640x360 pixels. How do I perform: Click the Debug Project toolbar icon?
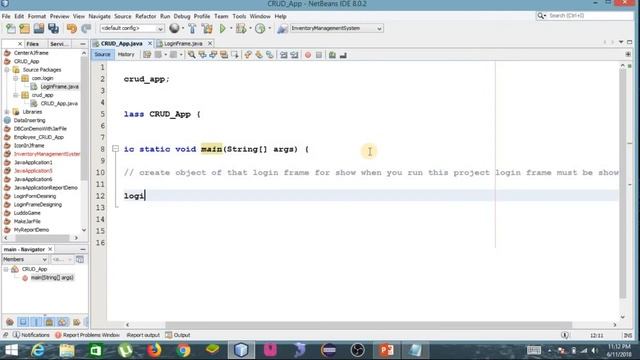click(241, 29)
